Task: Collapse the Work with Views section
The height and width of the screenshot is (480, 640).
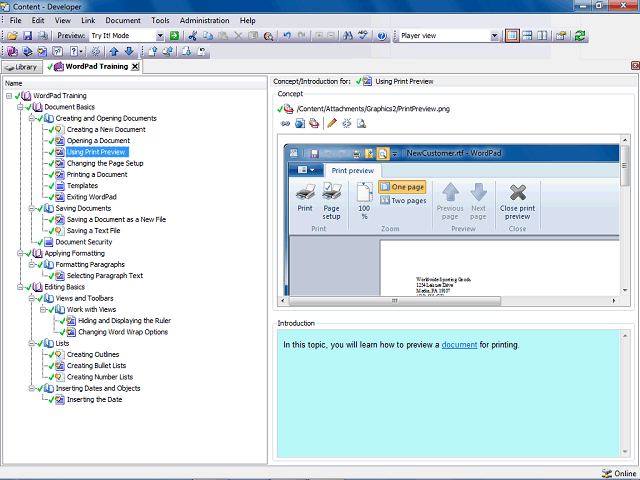Action: [x=43, y=309]
